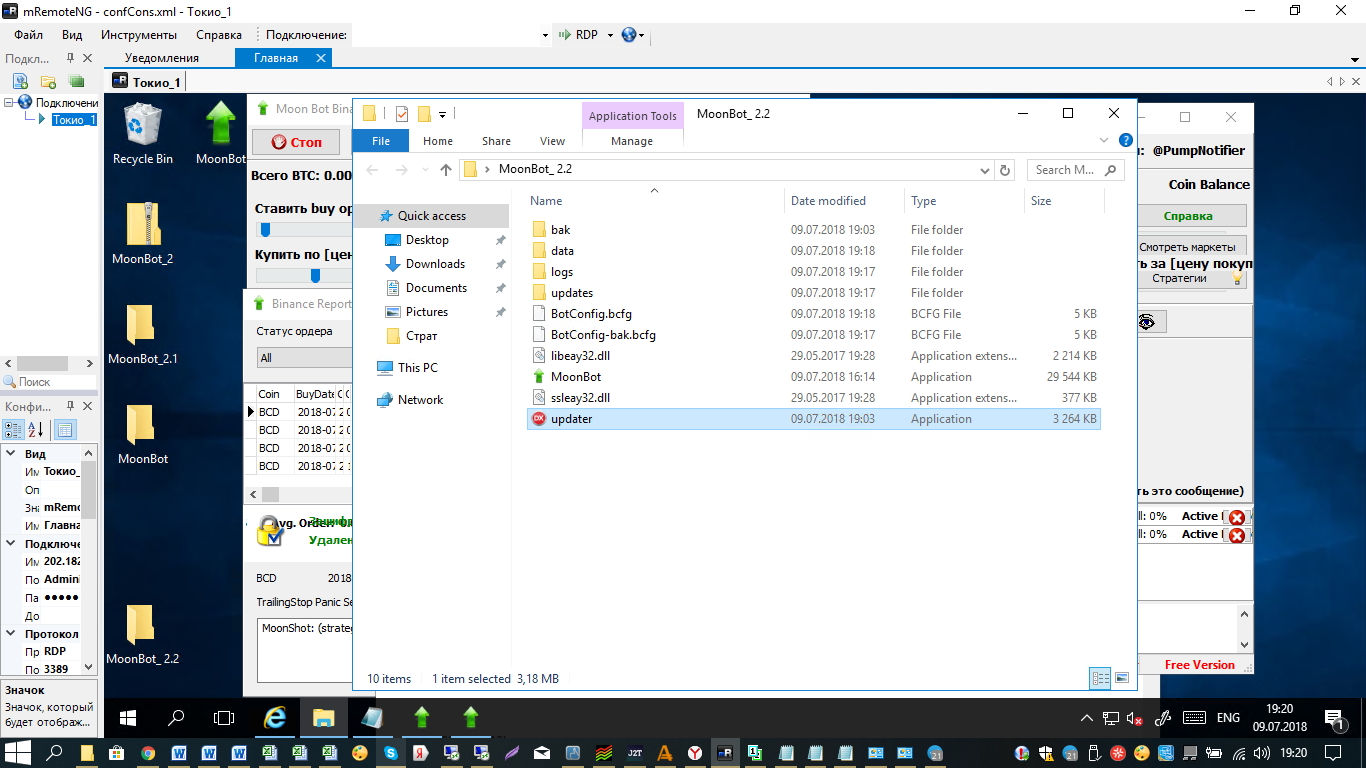Expand the Explorer ribbon with the chevron
Image resolution: width=1366 pixels, height=768 pixels.
click(1104, 141)
